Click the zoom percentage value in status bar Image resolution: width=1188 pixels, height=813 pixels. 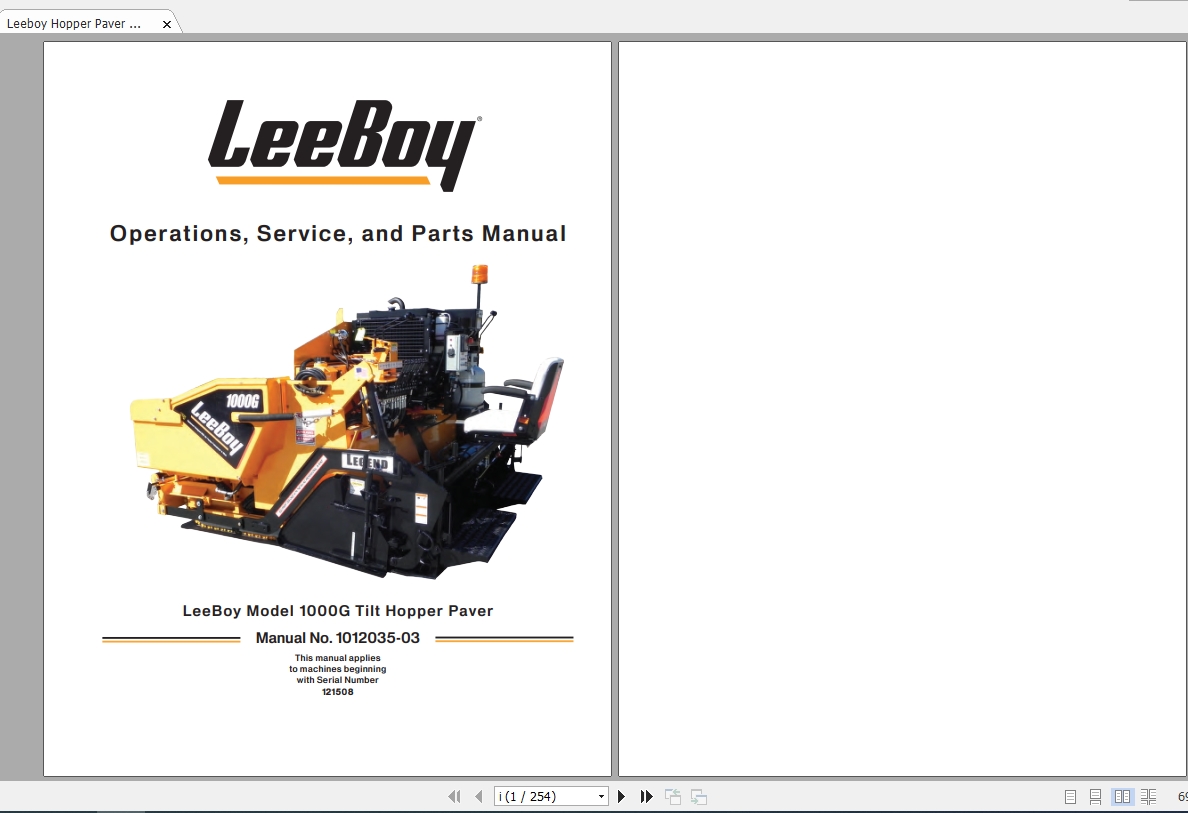[x=1181, y=797]
